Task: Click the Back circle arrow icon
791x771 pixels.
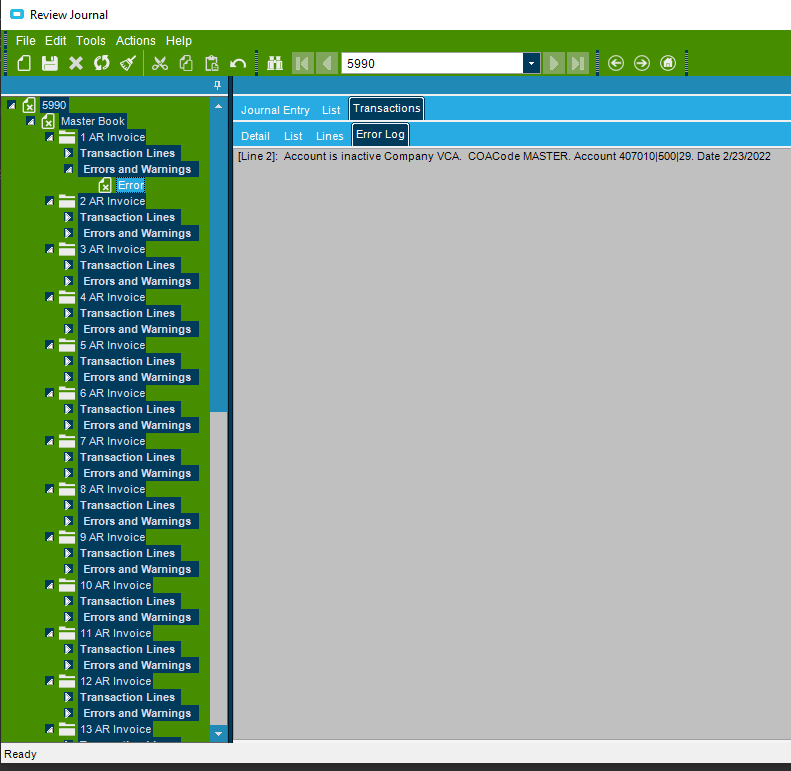Action: (x=616, y=64)
